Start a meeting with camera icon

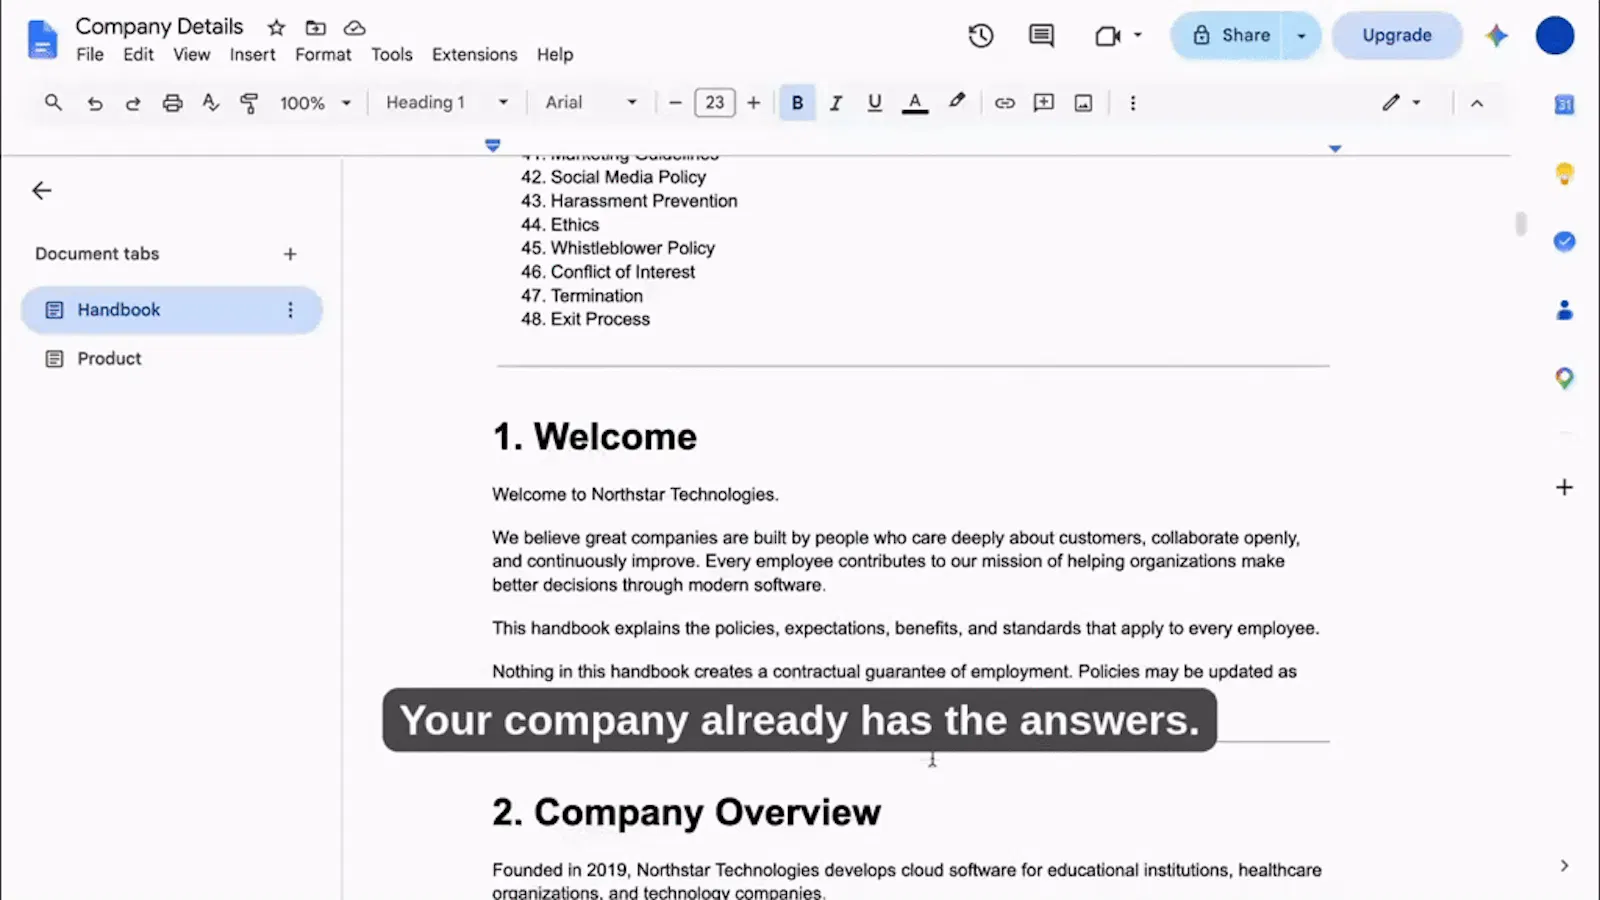[1107, 36]
